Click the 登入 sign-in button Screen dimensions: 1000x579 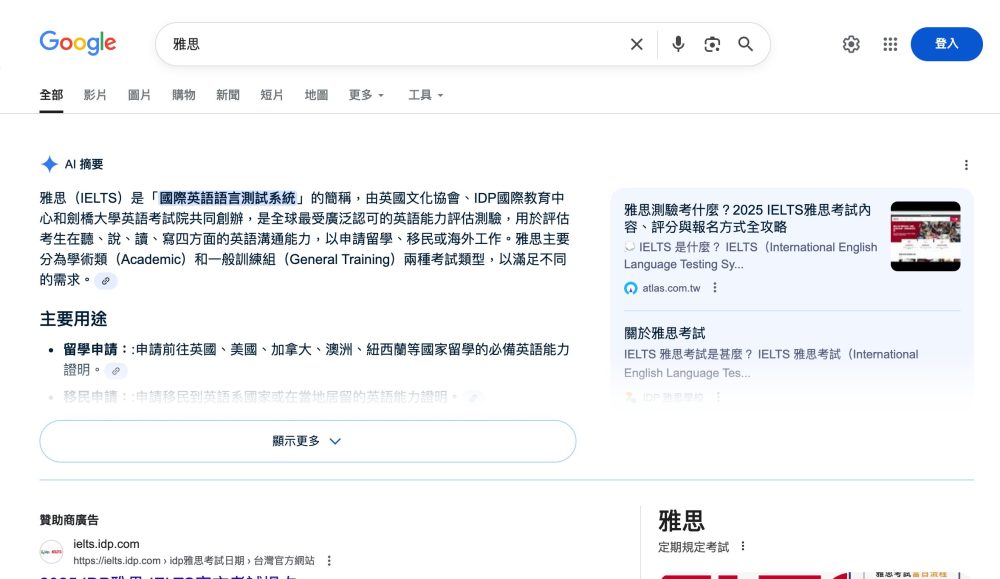click(x=946, y=44)
